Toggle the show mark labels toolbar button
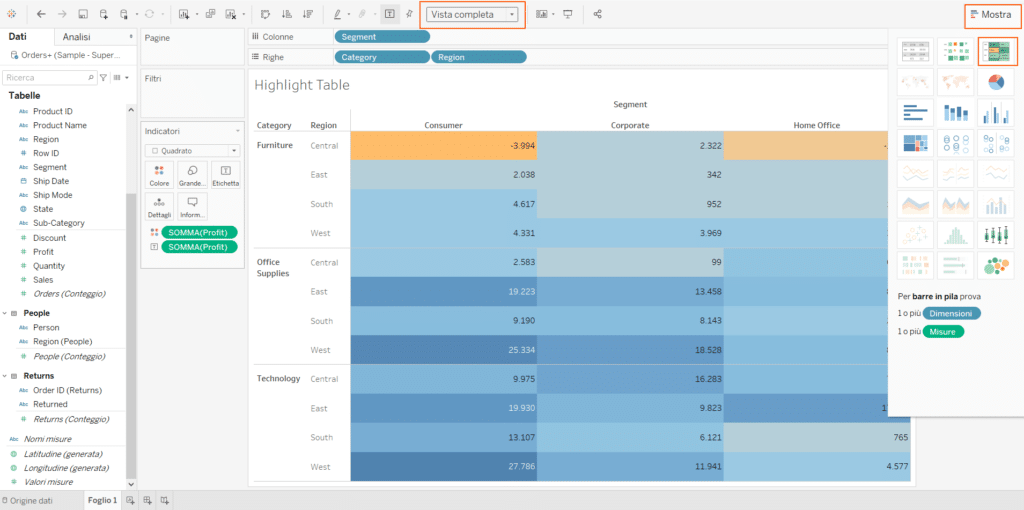Screen dimensions: 1024x510 [388, 14]
